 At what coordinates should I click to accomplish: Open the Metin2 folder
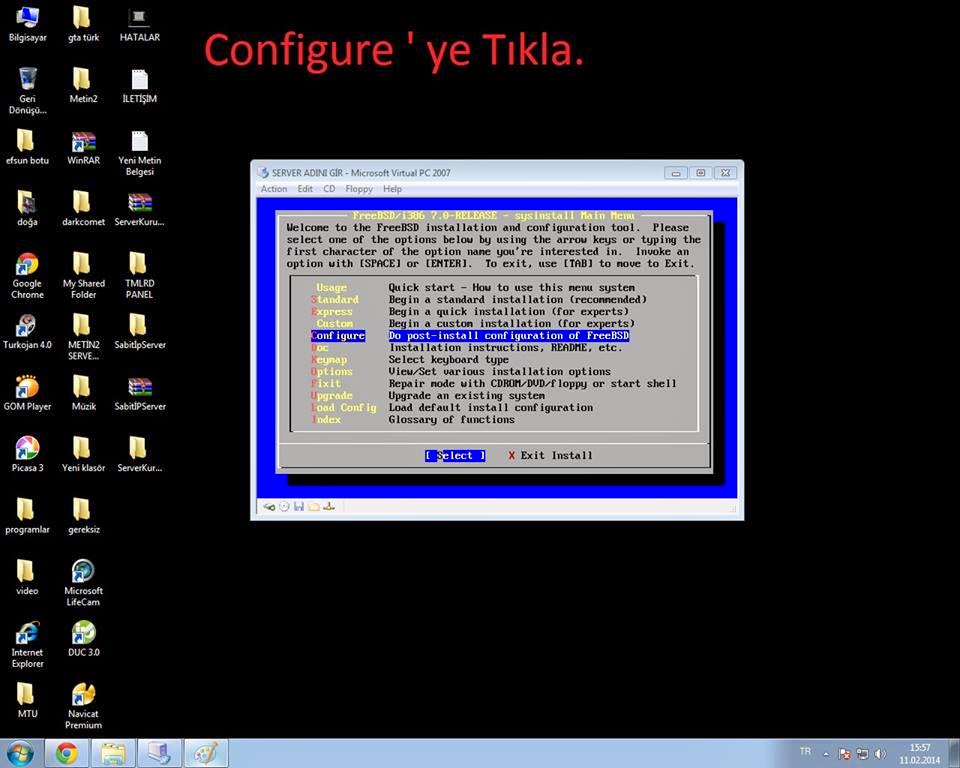coord(83,86)
